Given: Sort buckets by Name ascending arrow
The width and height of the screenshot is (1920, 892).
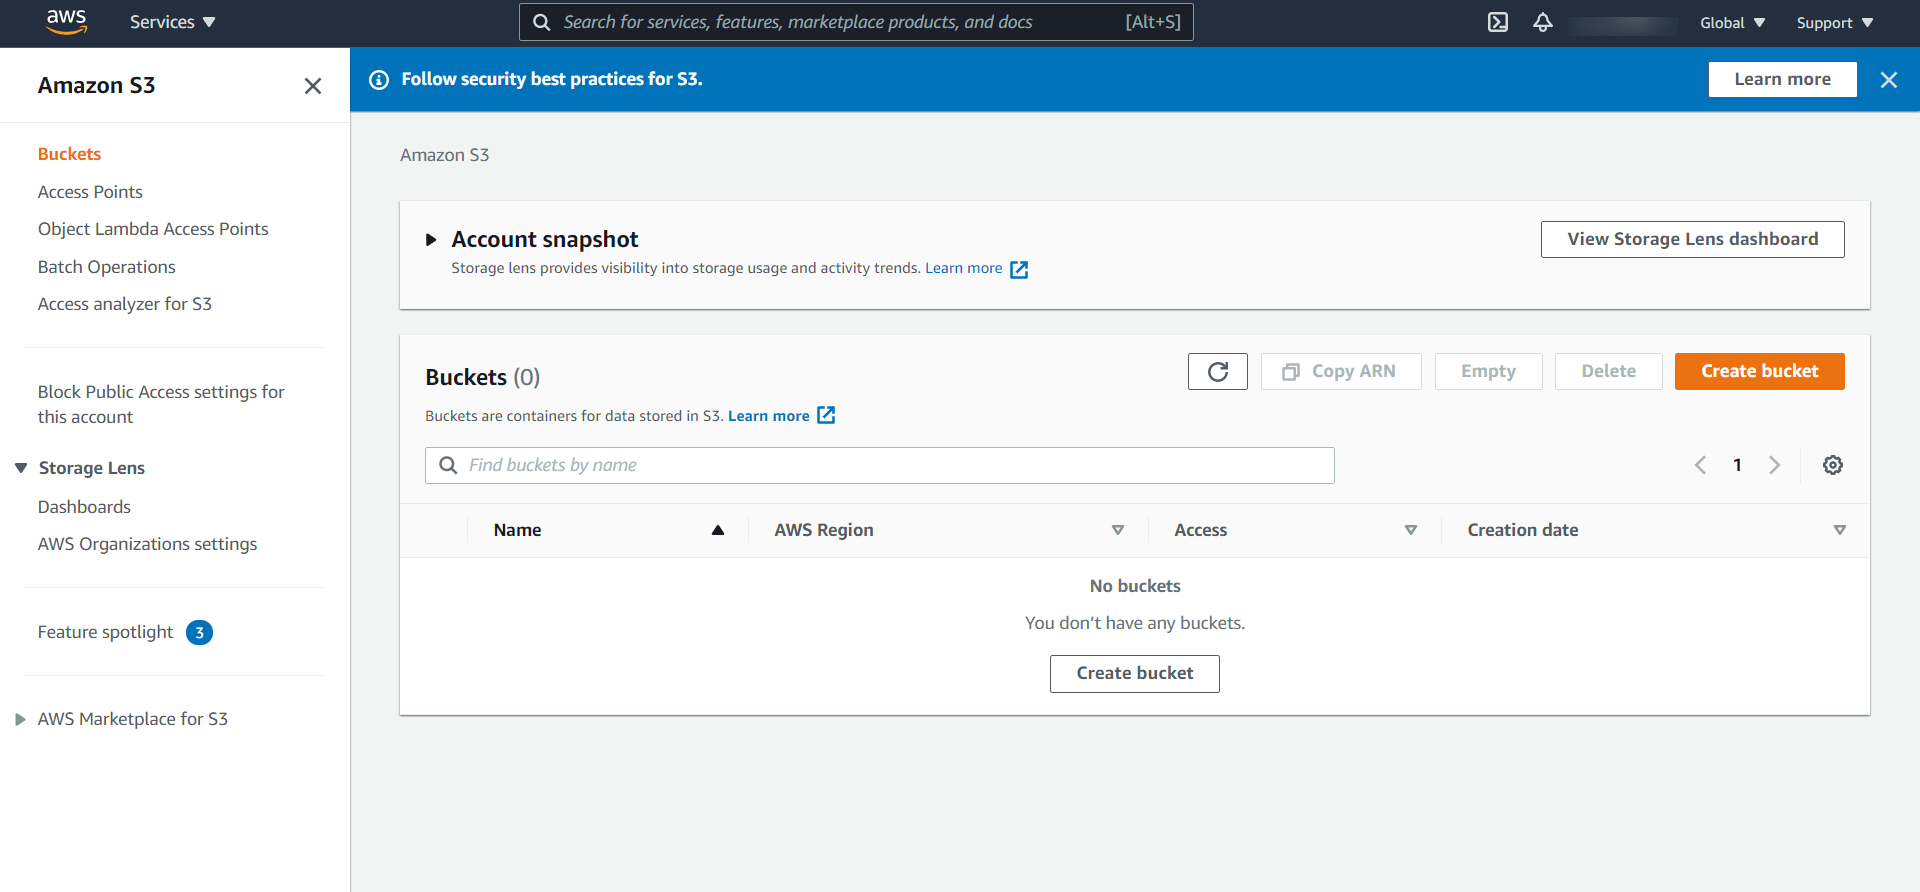Looking at the screenshot, I should (718, 530).
